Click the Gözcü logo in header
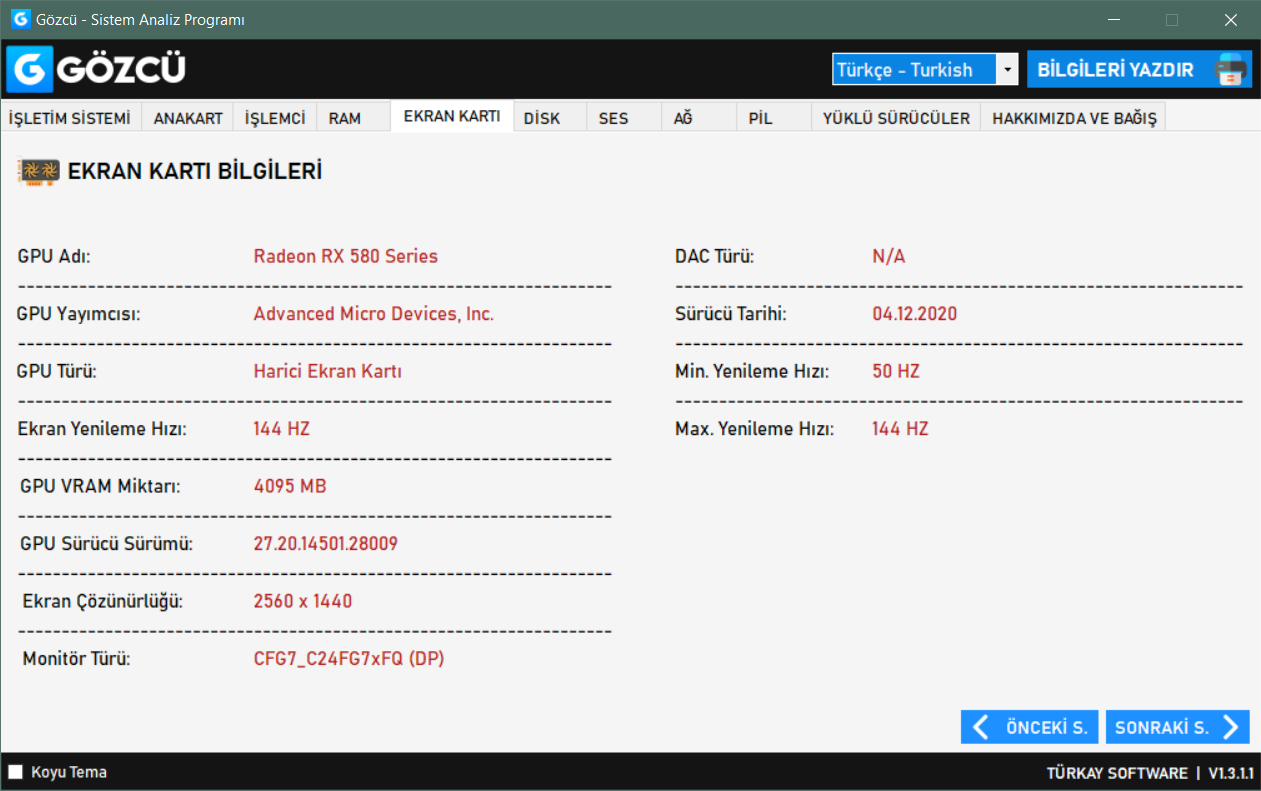The height and width of the screenshot is (791, 1261). [x=96, y=69]
